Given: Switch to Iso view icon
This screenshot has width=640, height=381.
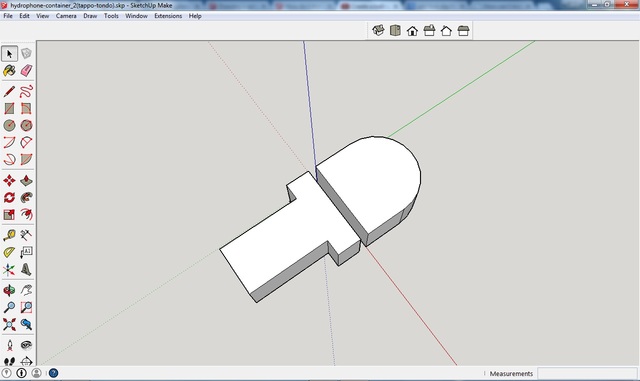Looking at the screenshot, I should pos(378,31).
